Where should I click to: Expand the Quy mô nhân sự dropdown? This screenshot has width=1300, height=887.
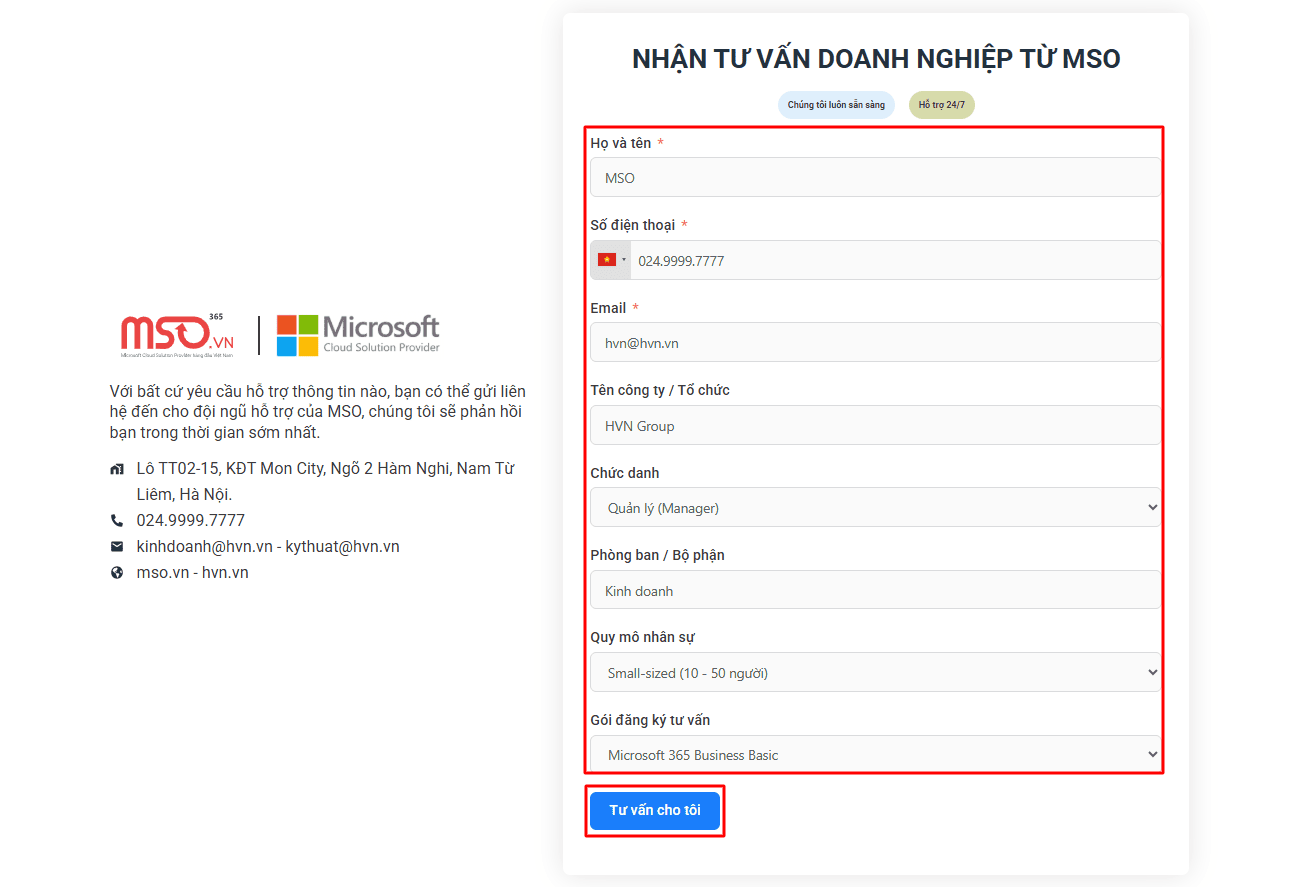coord(875,673)
